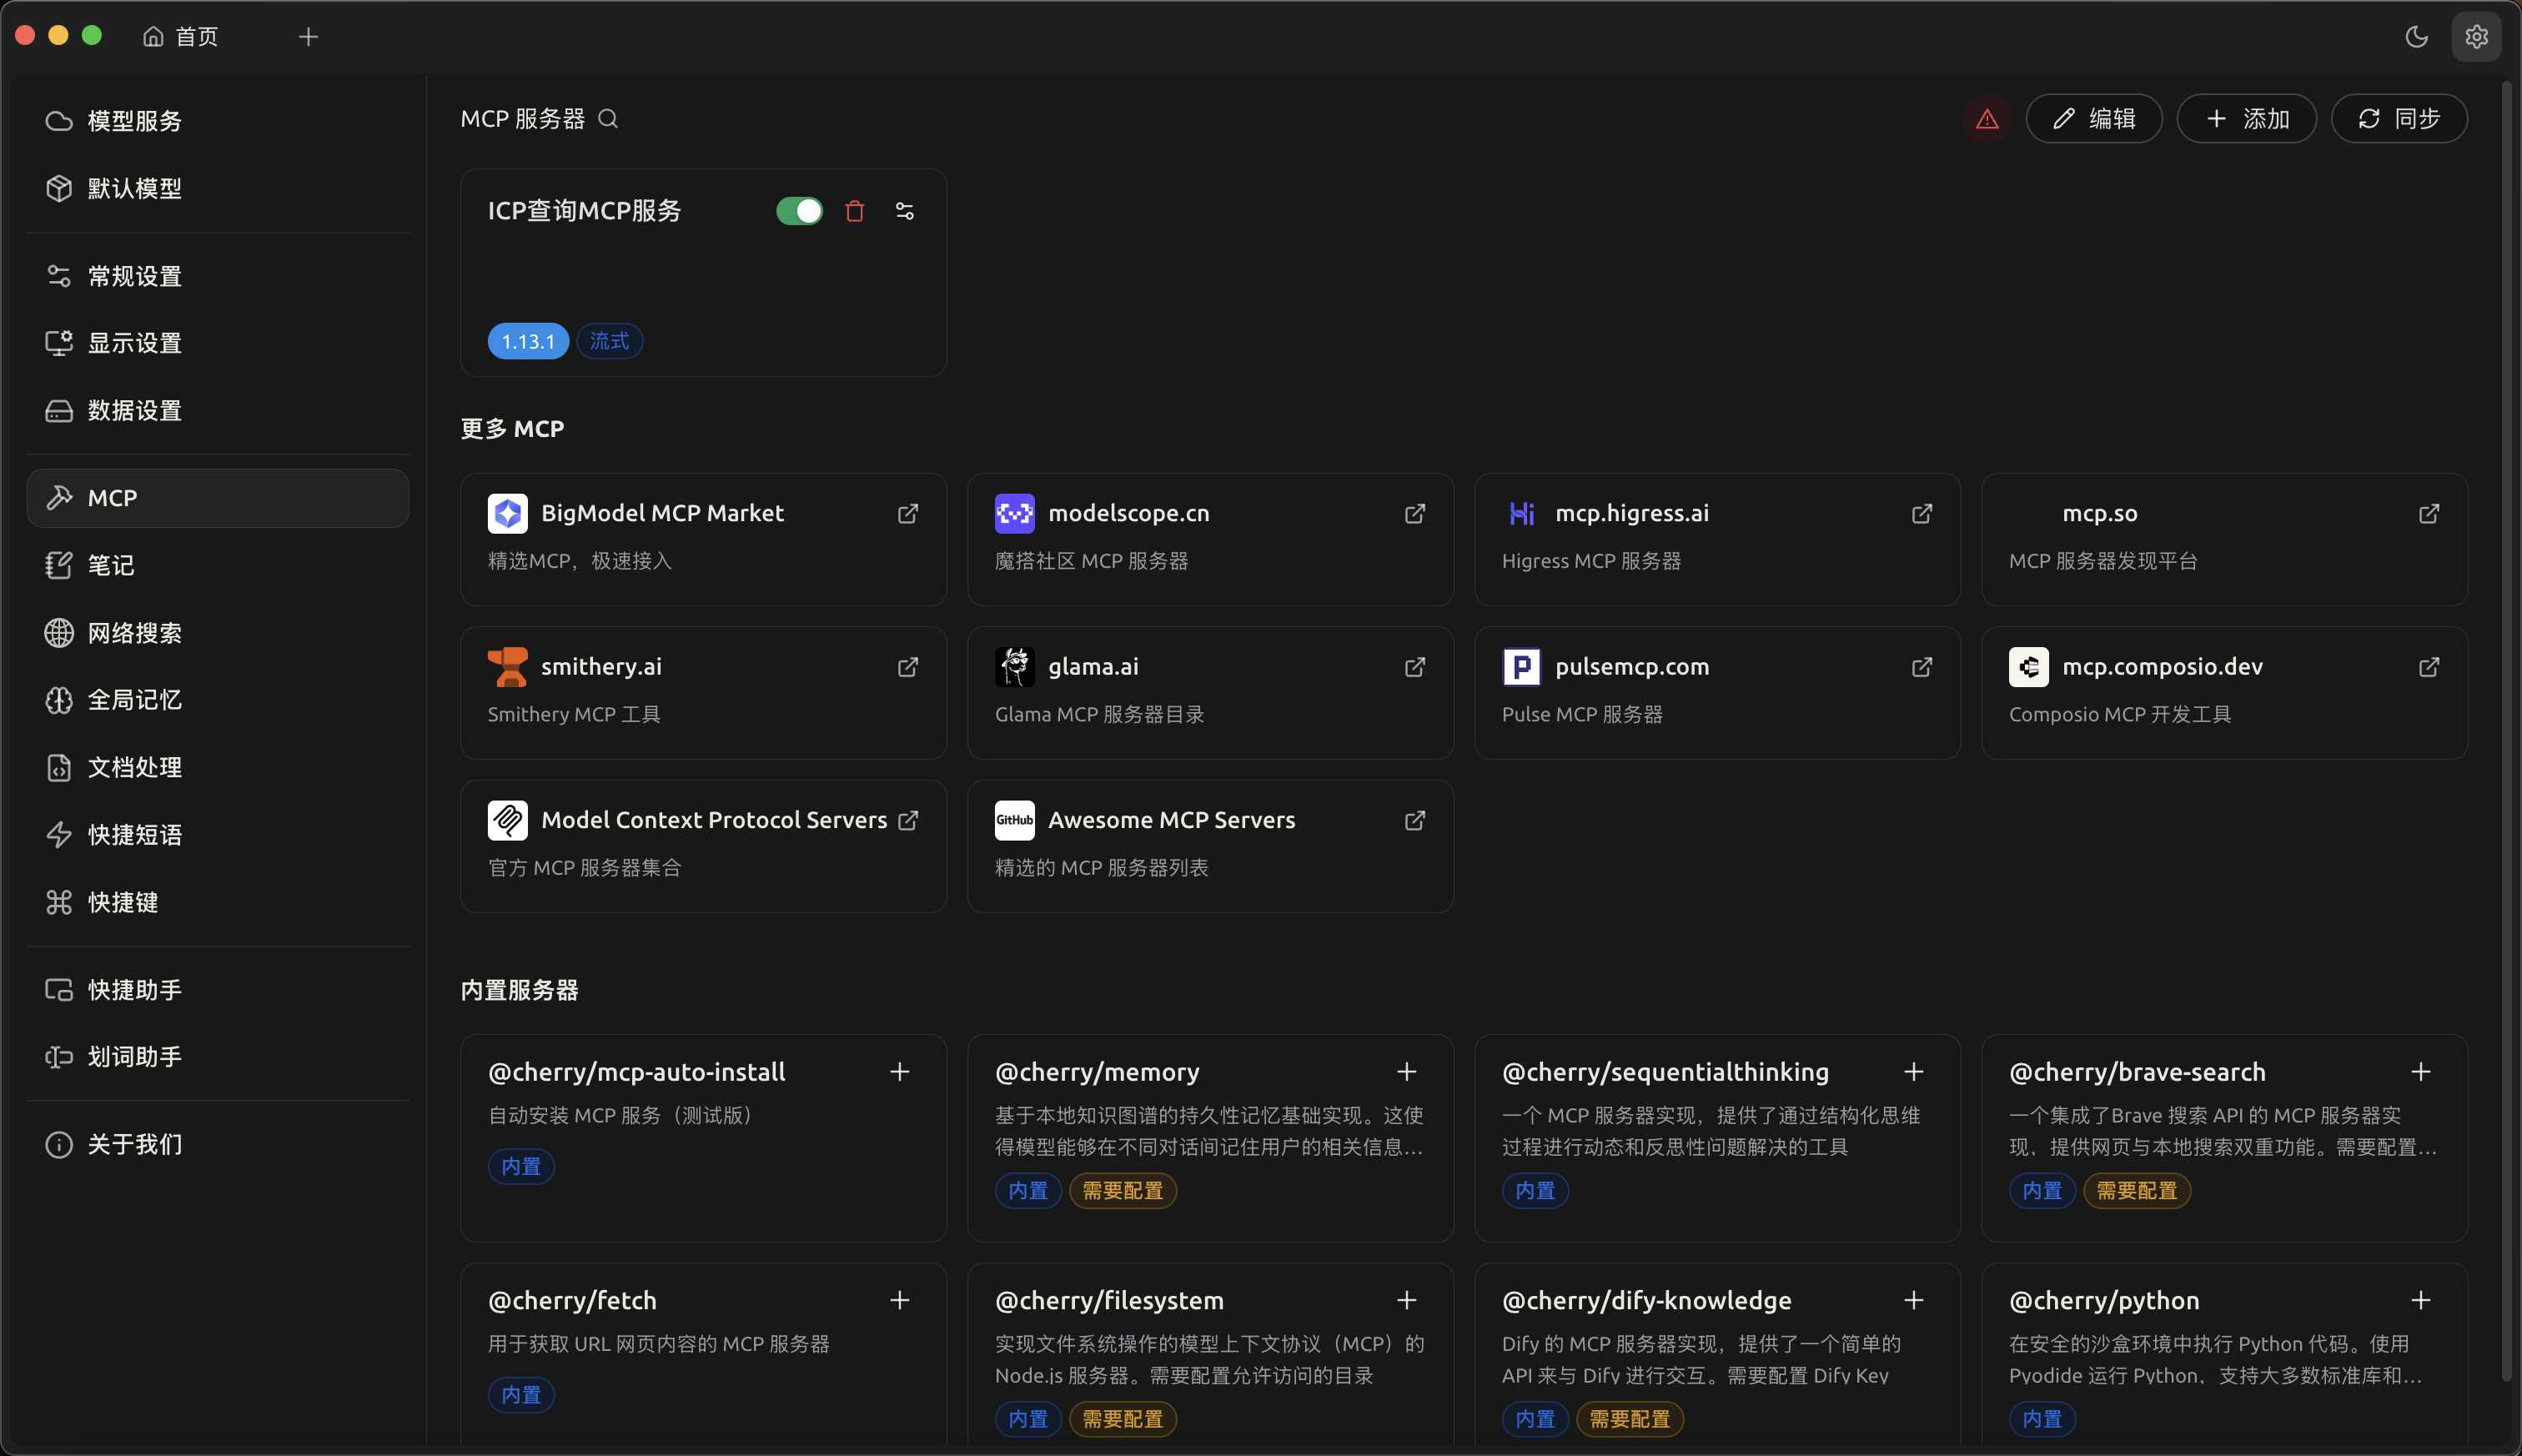The image size is (2522, 1456).
Task: Open external link icon on smithery.ai
Action: [x=908, y=667]
